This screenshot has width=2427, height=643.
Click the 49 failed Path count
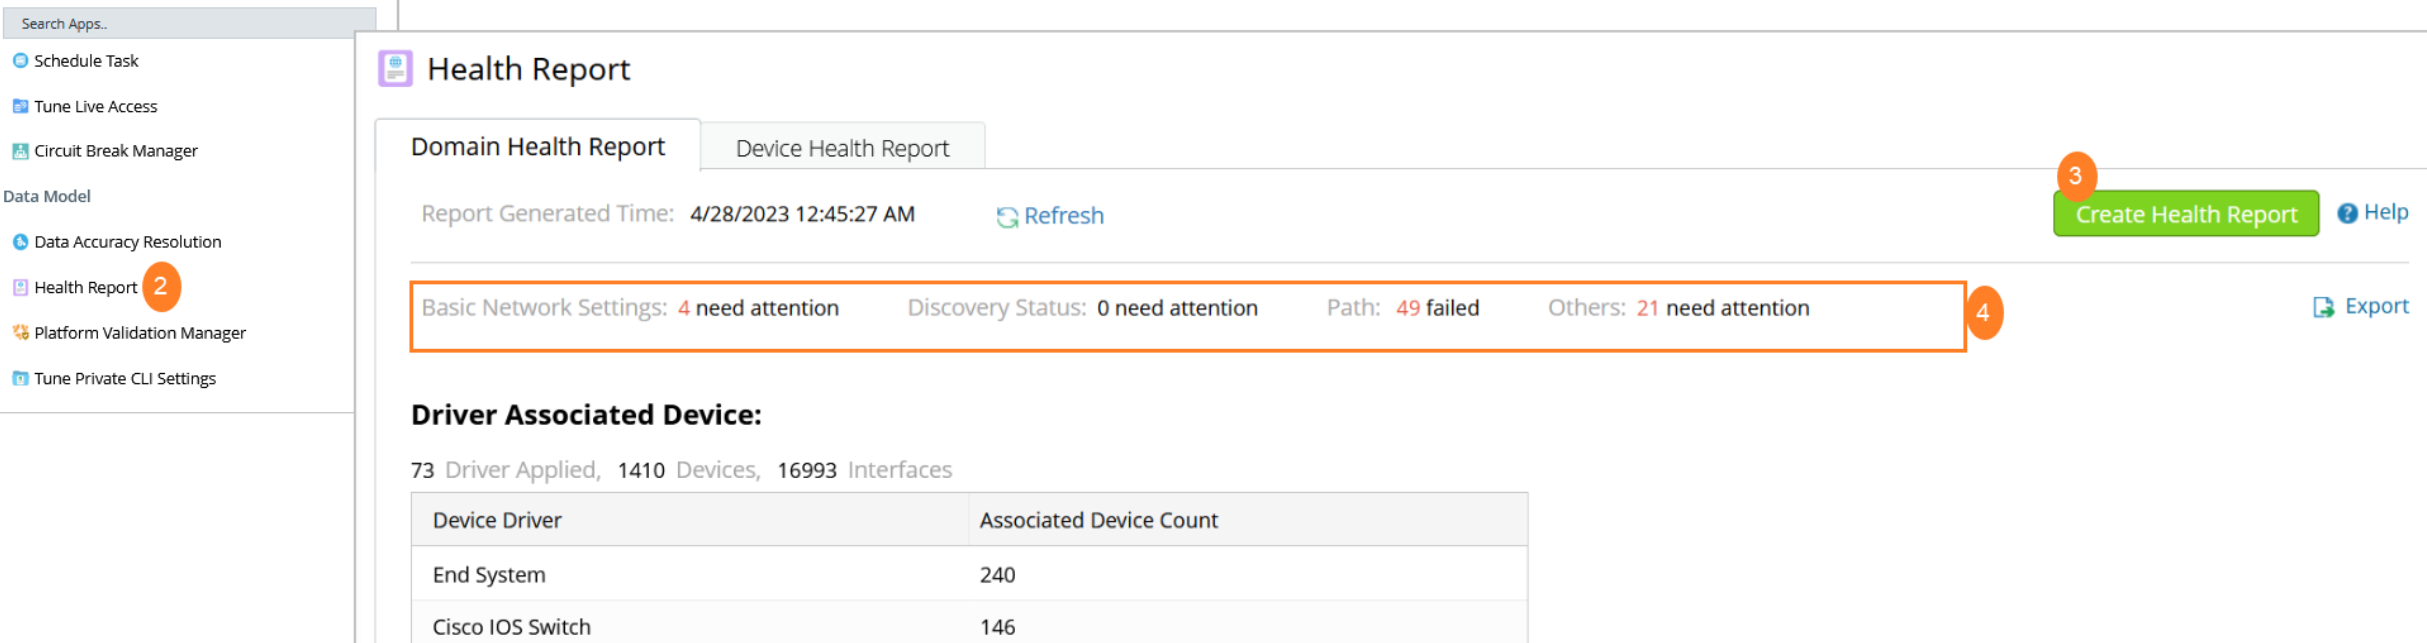tap(1408, 308)
